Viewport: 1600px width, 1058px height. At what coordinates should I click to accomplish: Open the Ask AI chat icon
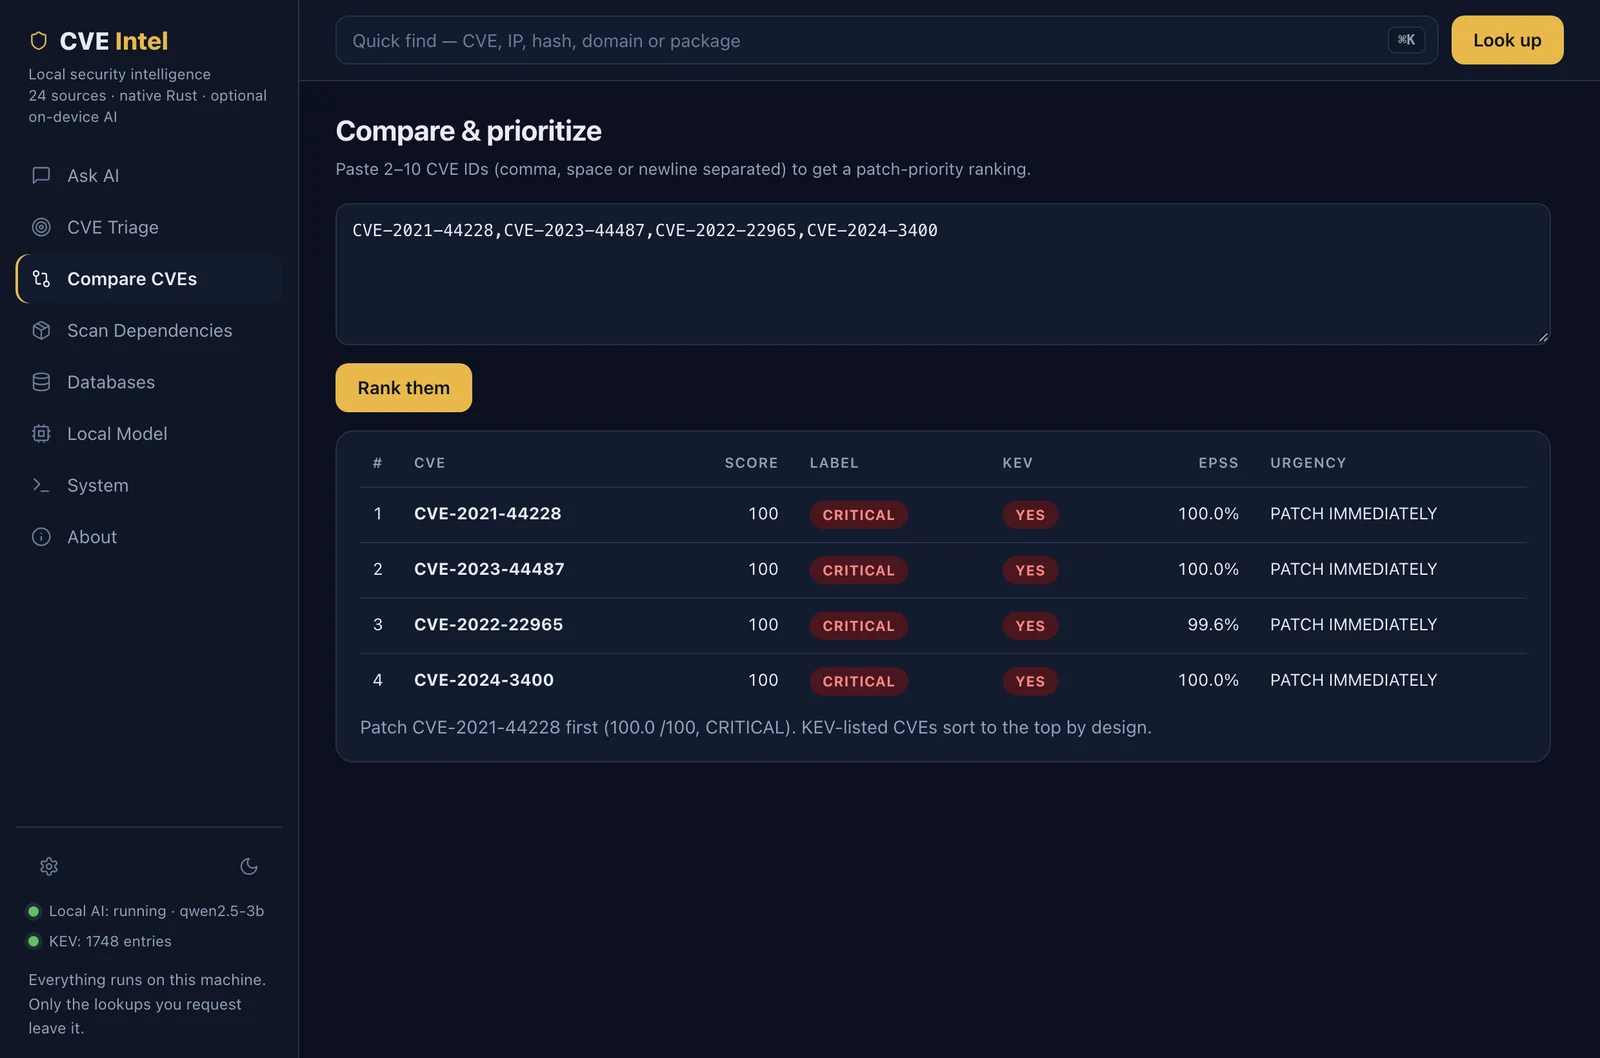point(41,175)
